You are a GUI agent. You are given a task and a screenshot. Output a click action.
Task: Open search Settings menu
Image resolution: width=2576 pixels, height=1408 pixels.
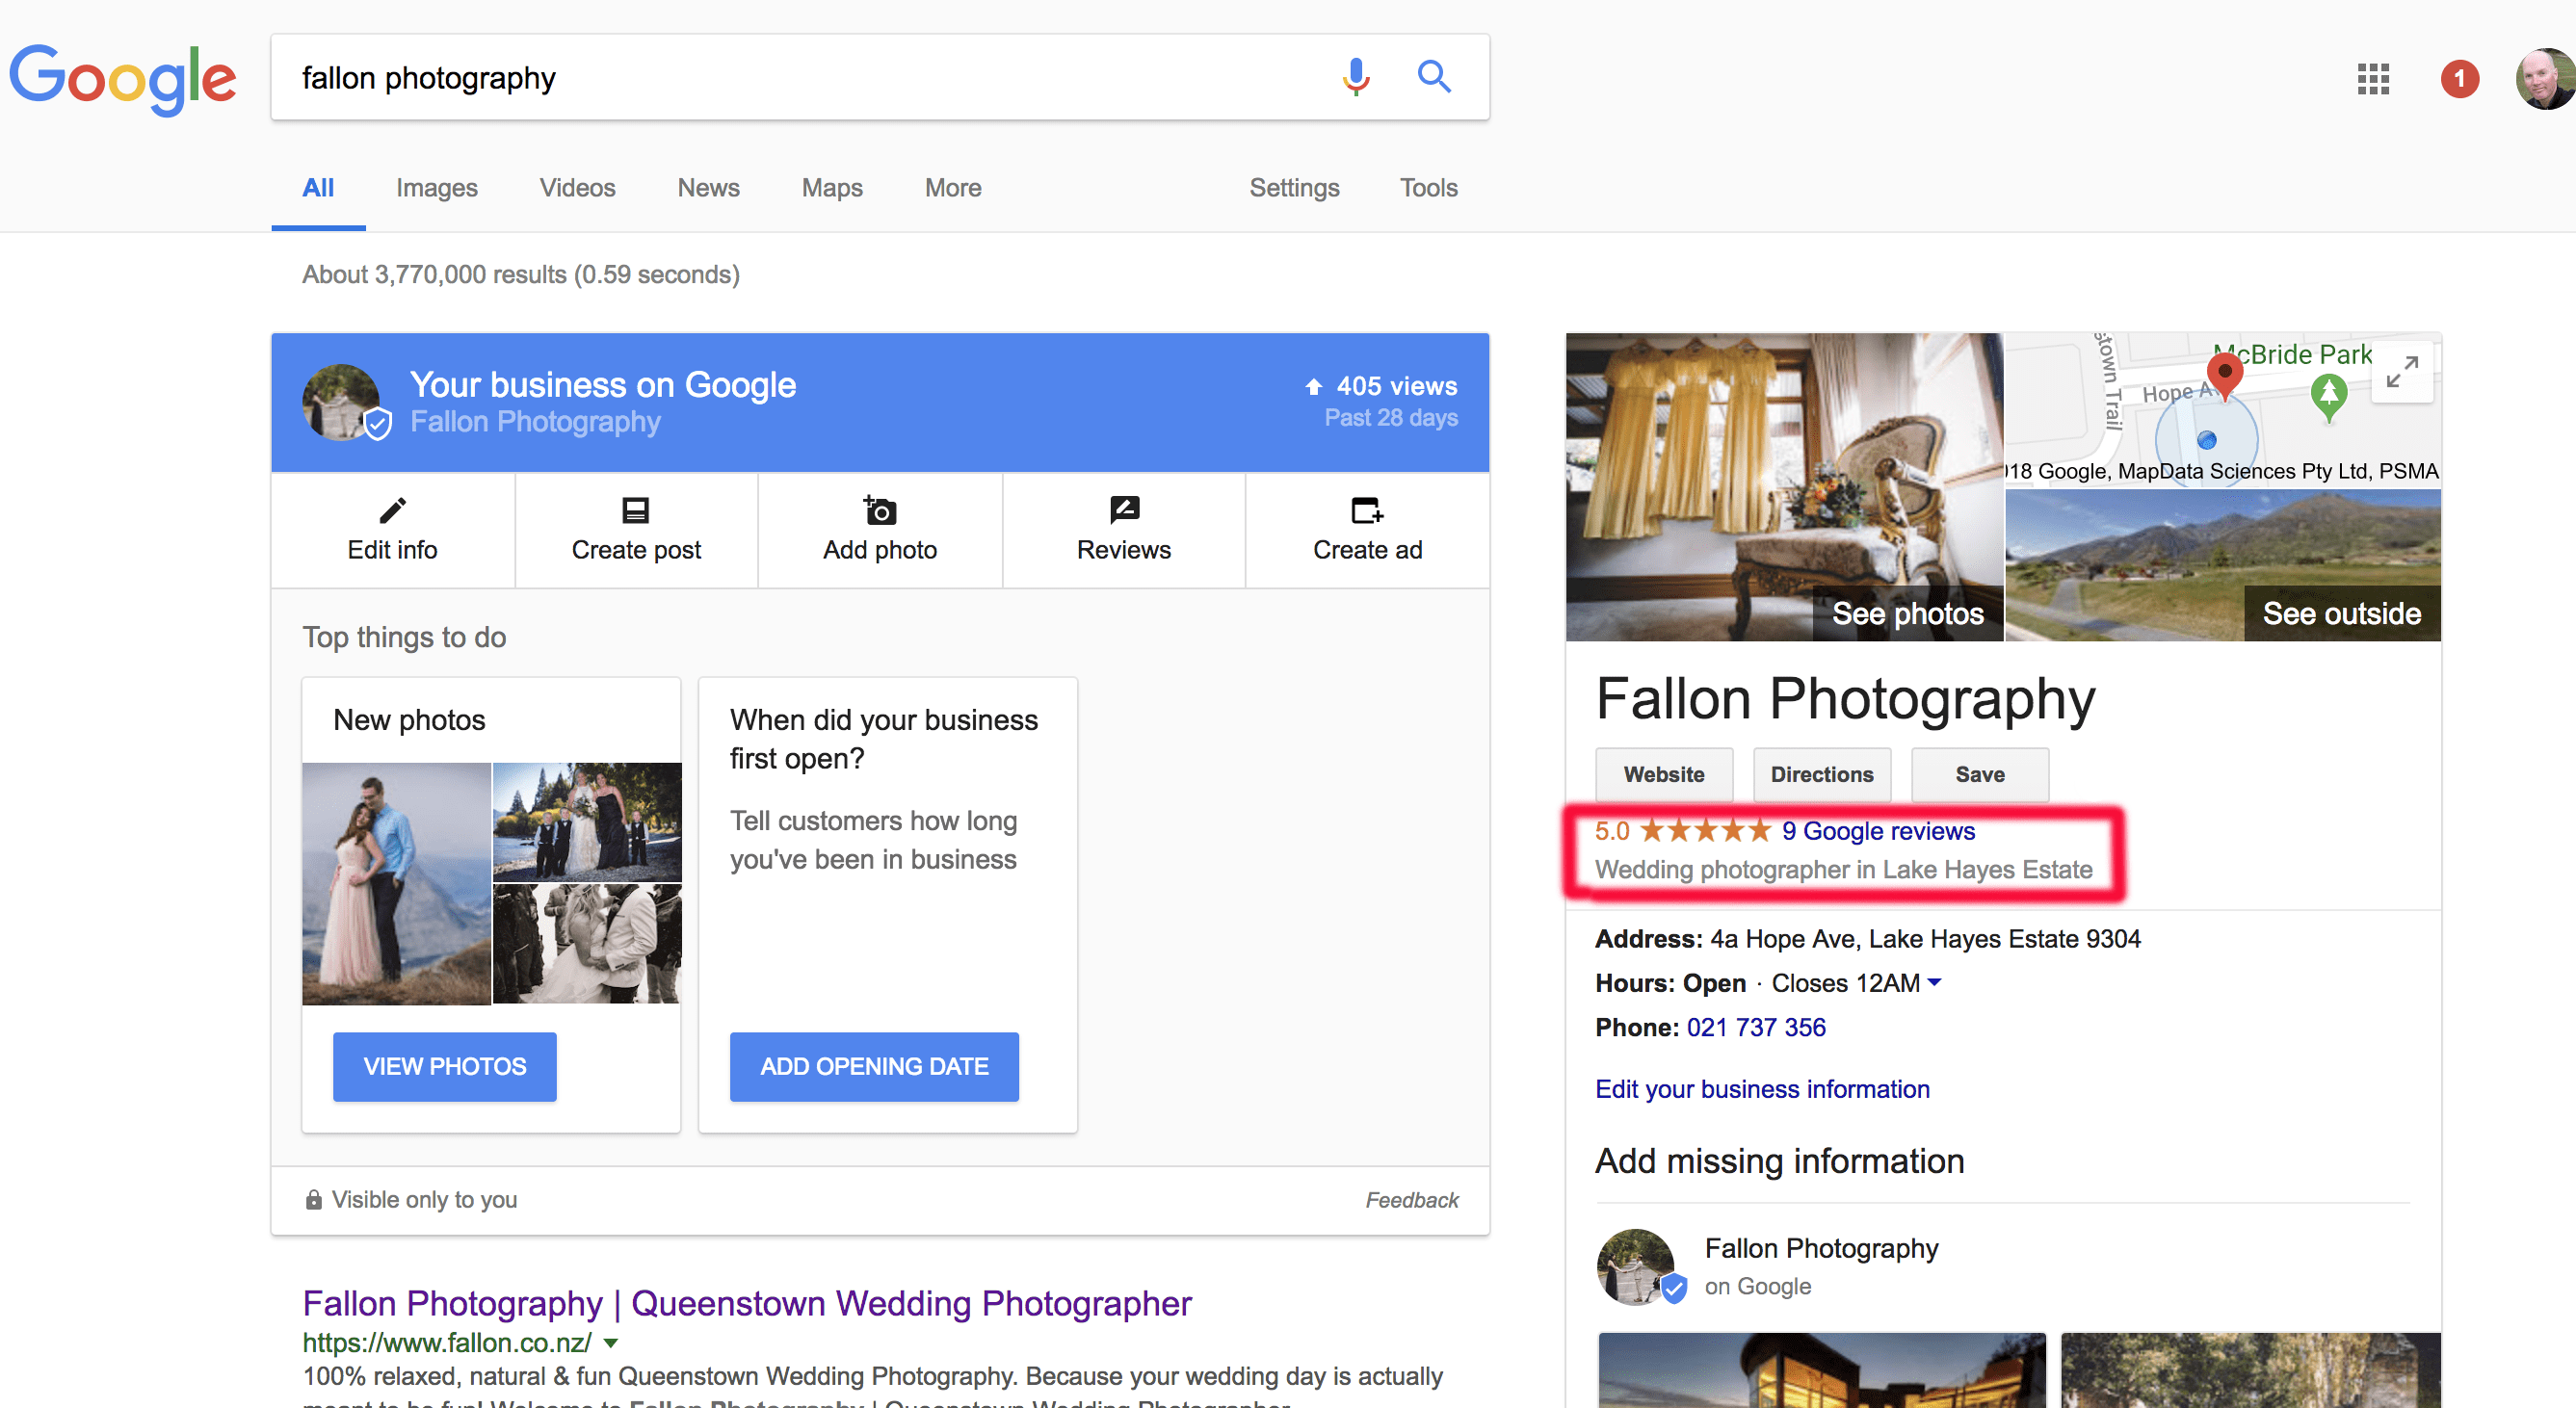coord(1294,188)
